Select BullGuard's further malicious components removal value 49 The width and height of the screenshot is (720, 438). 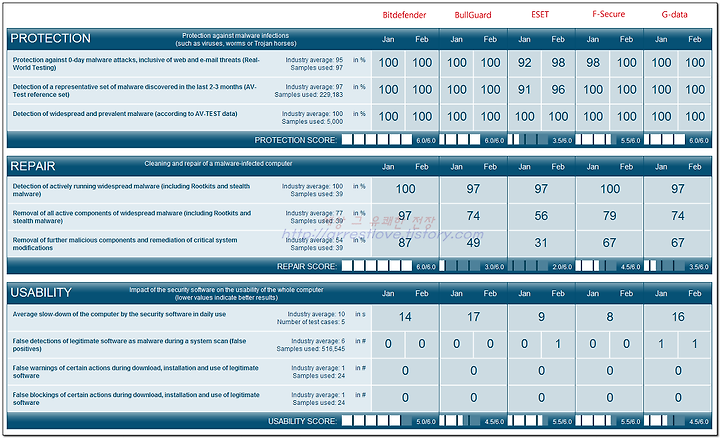[x=473, y=242]
